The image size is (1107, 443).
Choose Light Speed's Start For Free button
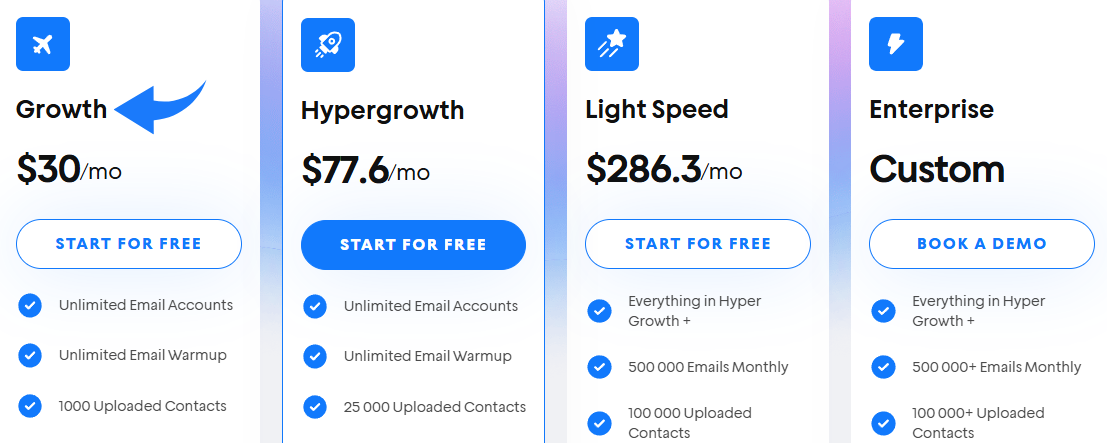coord(698,244)
